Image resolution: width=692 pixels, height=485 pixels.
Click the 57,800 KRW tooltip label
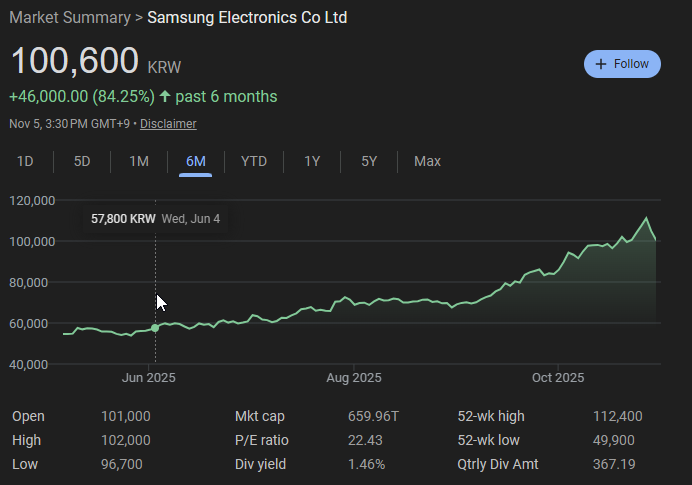click(x=123, y=219)
